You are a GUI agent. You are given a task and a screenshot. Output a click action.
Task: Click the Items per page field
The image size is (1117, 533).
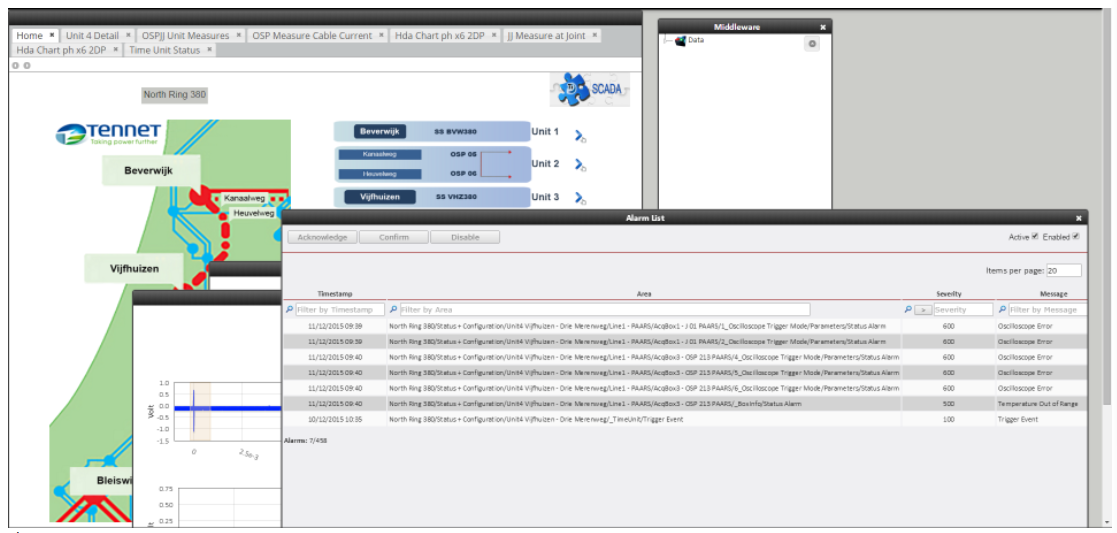tap(1064, 271)
